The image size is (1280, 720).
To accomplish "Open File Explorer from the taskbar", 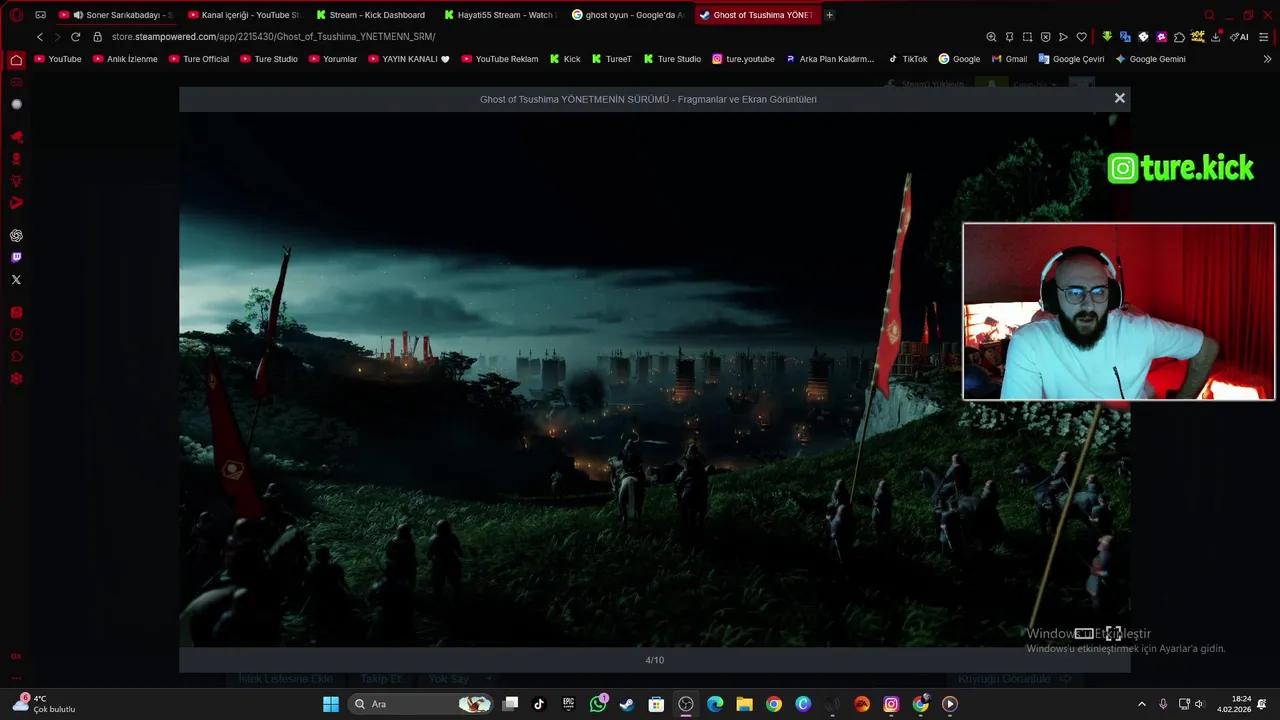I will point(744,704).
